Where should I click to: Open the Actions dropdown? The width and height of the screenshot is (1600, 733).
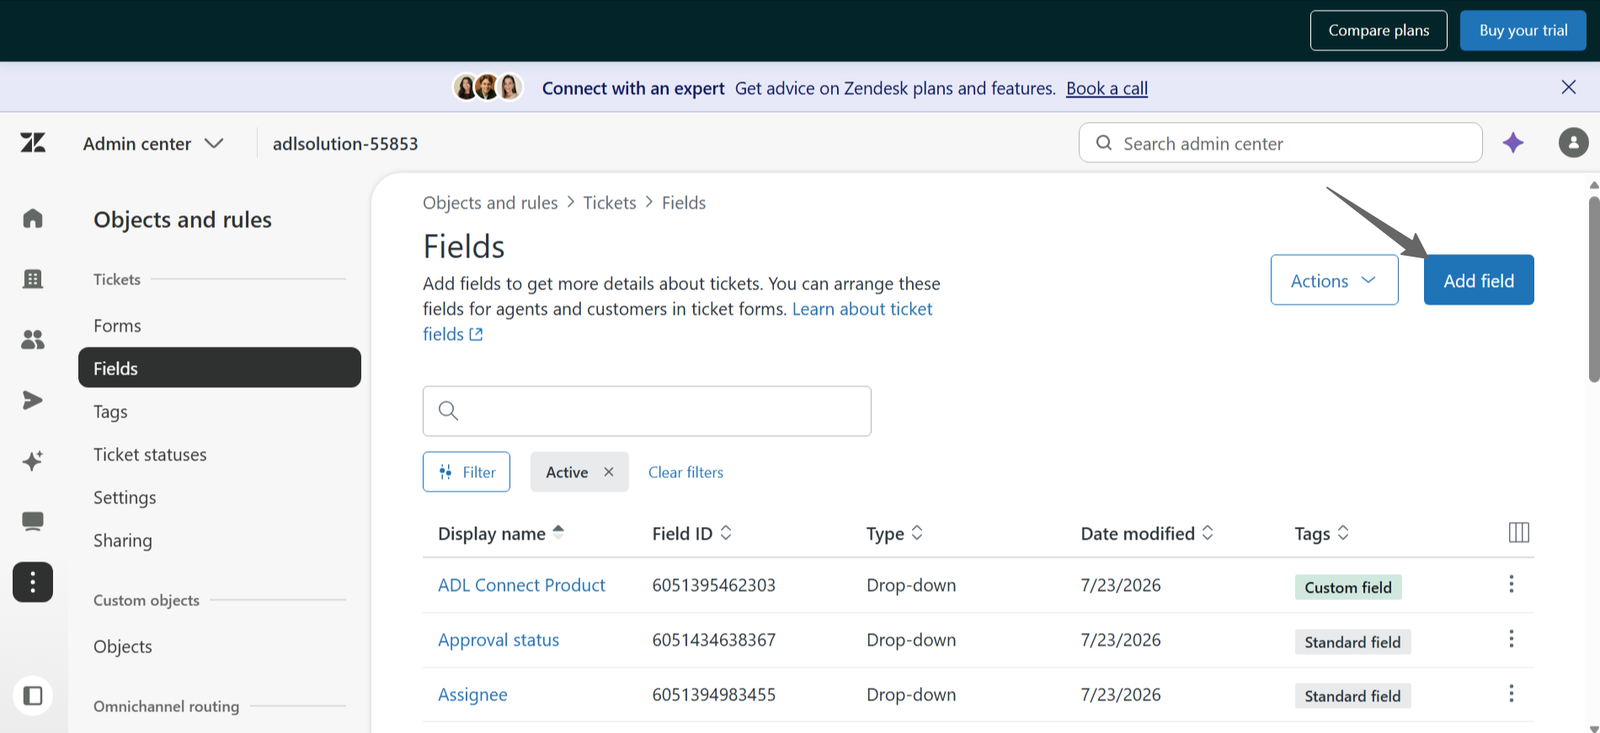[x=1334, y=280]
